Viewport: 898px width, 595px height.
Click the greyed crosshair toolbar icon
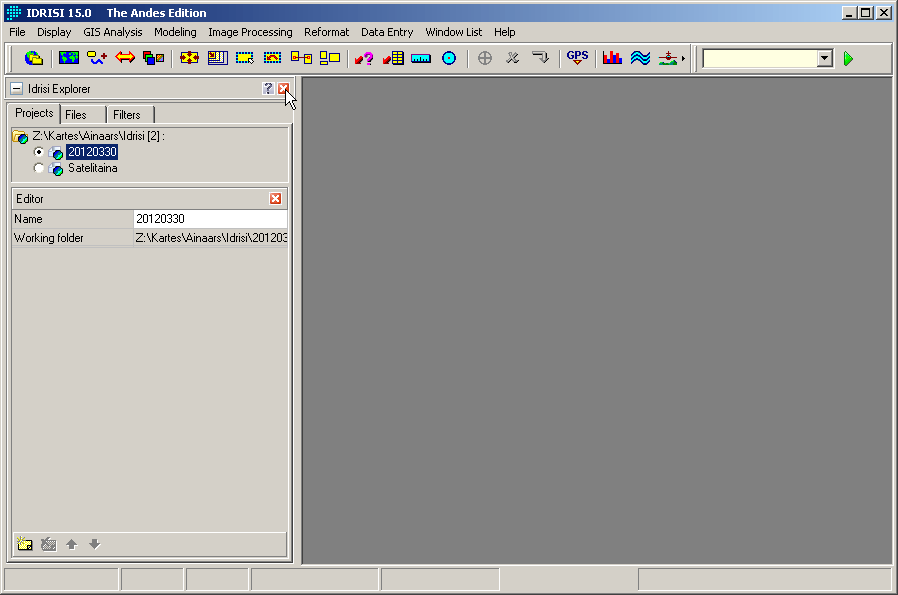point(485,58)
